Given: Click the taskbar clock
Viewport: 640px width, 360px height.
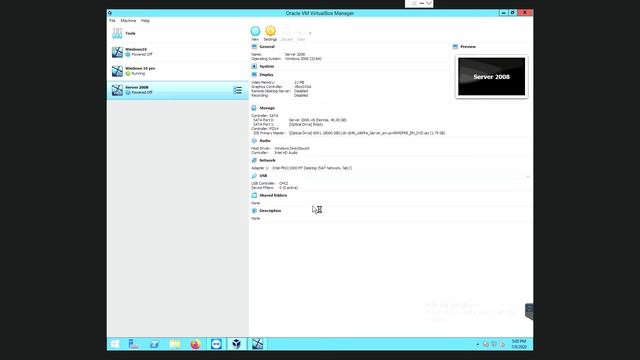Looking at the screenshot, I should pos(519,344).
